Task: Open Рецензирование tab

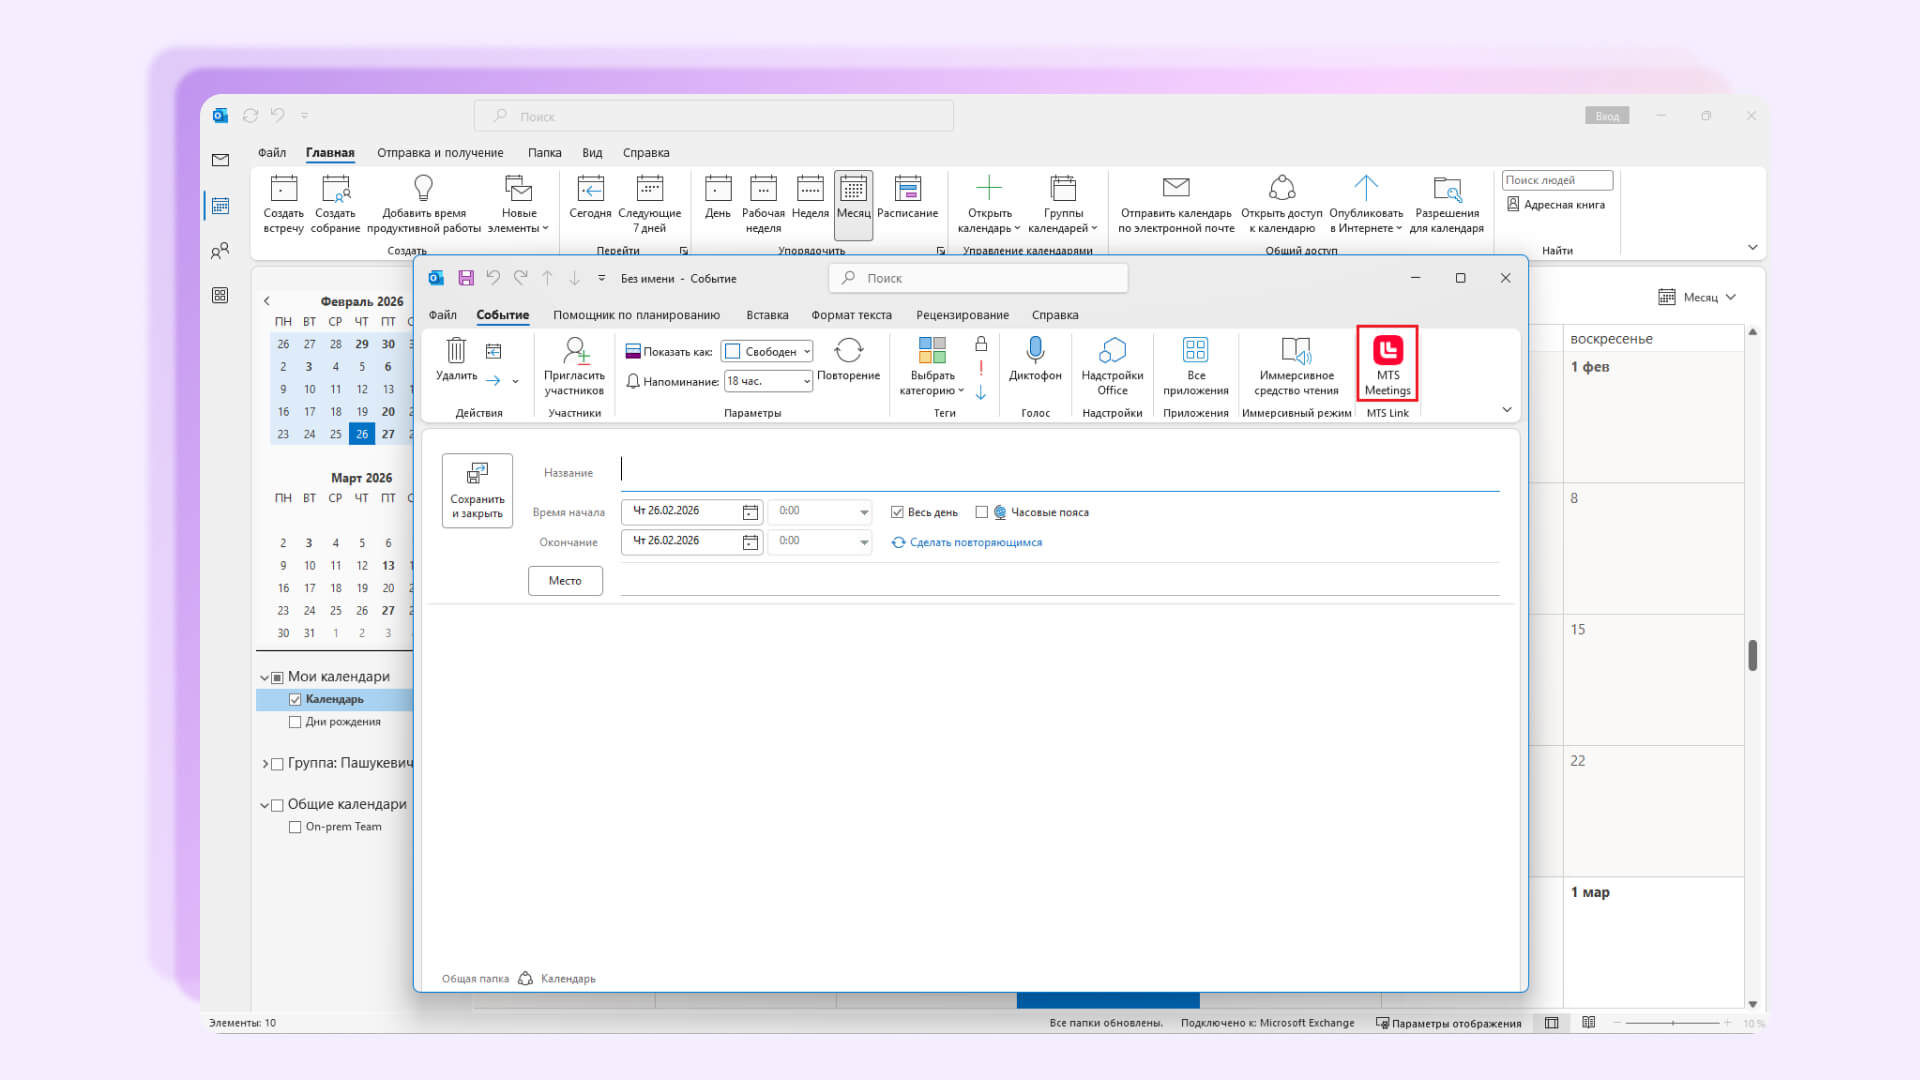Action: tap(962, 315)
